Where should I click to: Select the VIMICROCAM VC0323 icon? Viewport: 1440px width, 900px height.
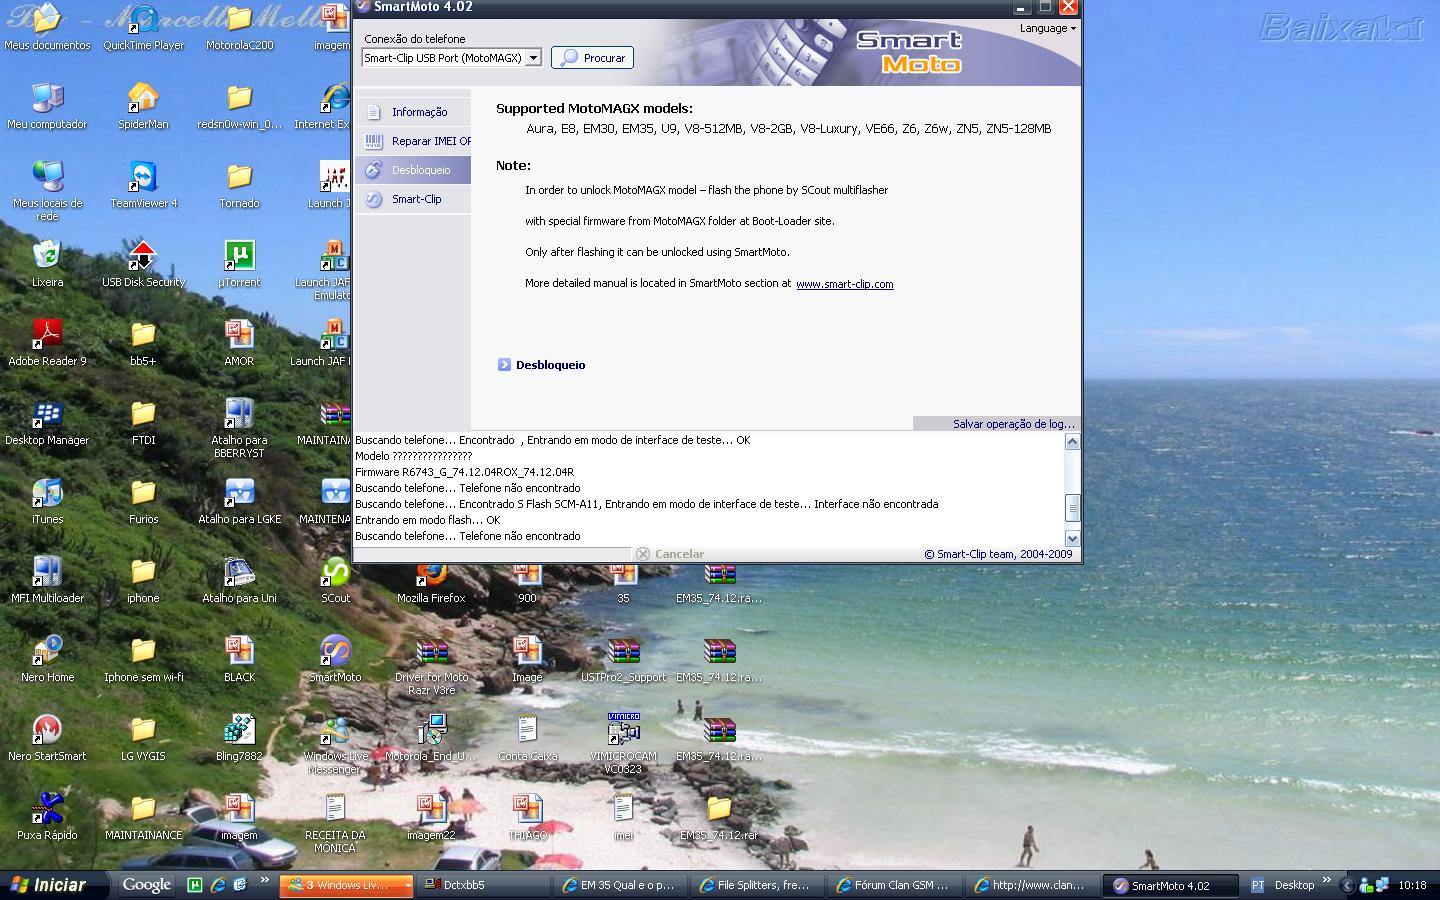coord(623,745)
